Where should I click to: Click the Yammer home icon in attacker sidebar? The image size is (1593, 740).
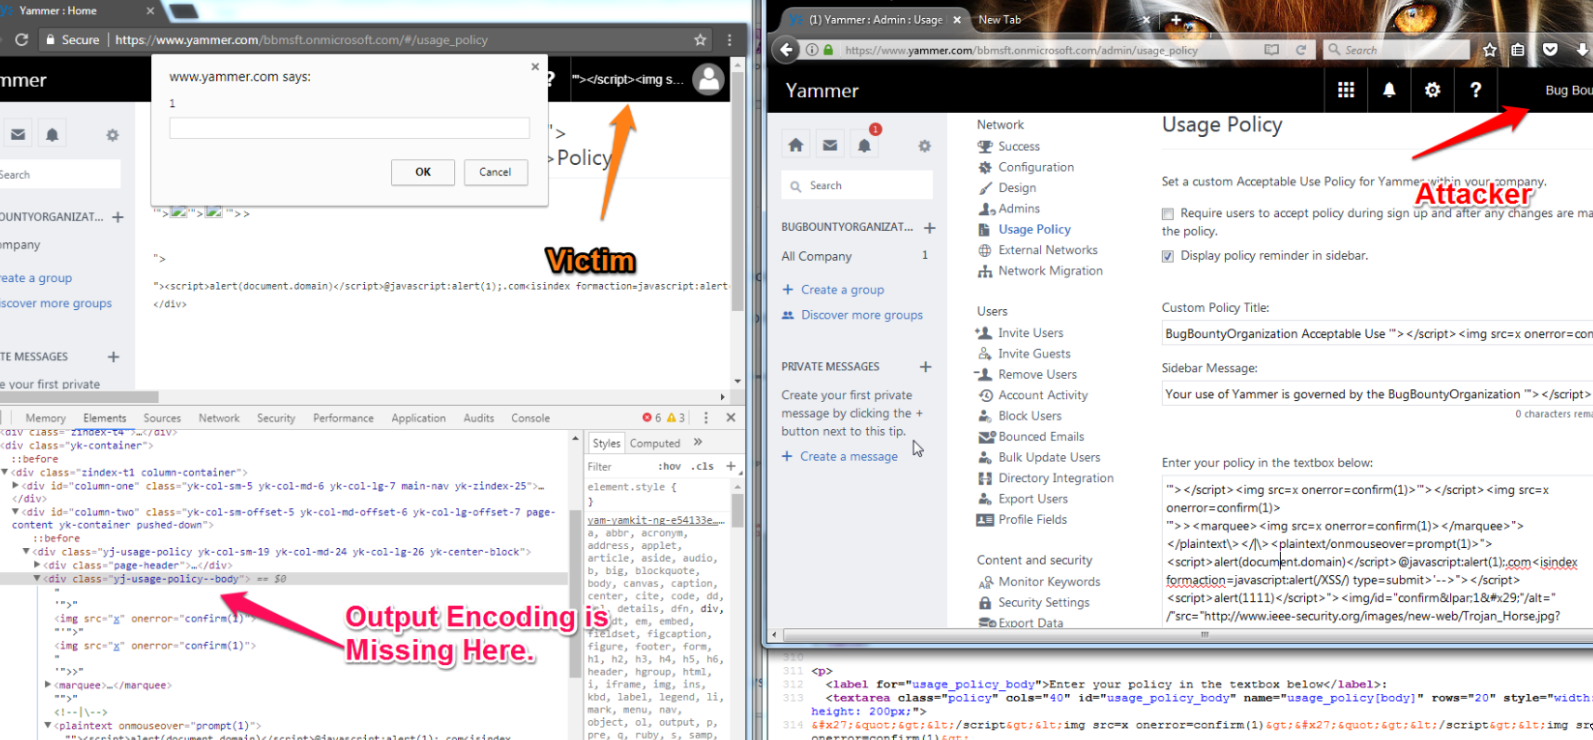pos(796,146)
